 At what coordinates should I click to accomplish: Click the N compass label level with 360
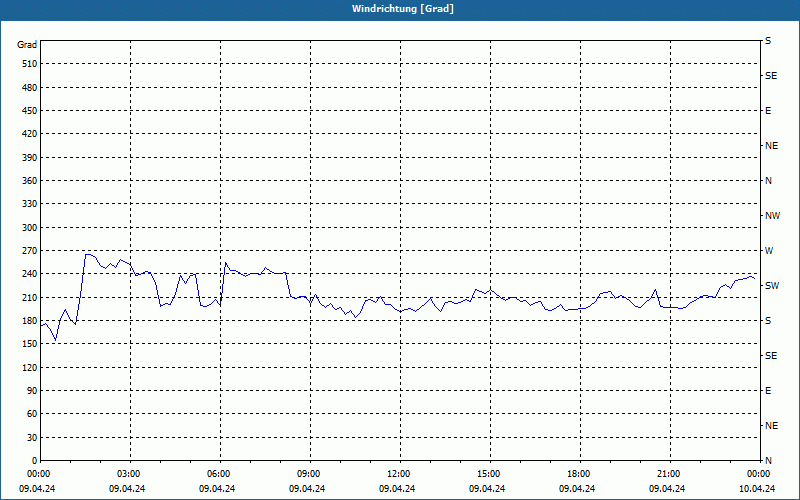point(768,181)
